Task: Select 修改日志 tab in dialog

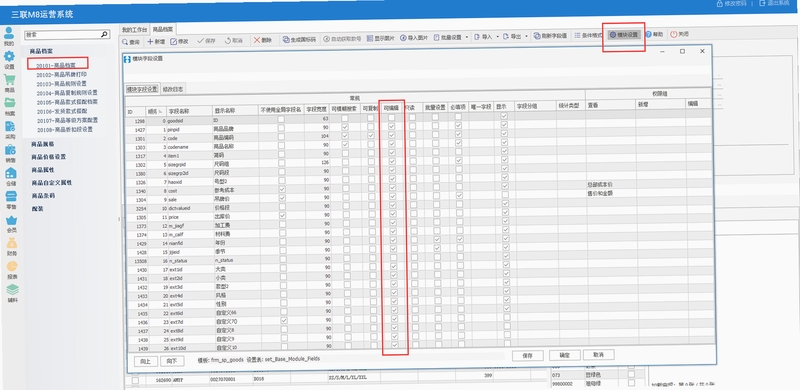Action: point(173,89)
